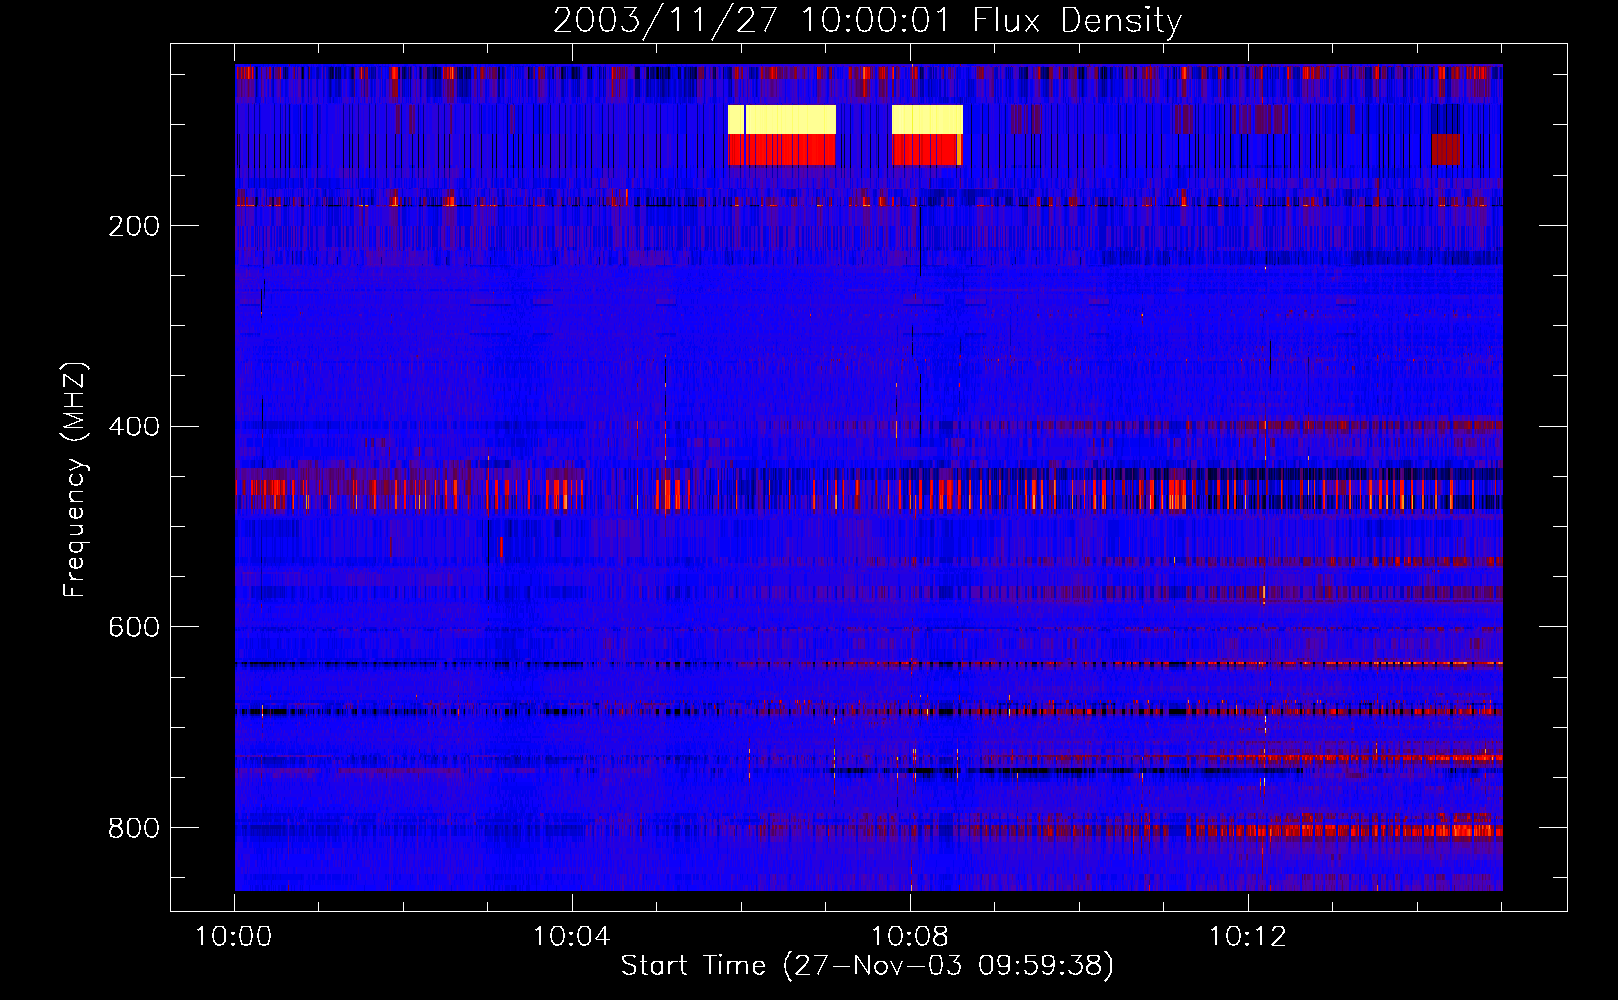Click the 10:00 time tick label
The image size is (1618, 1000).
click(234, 936)
